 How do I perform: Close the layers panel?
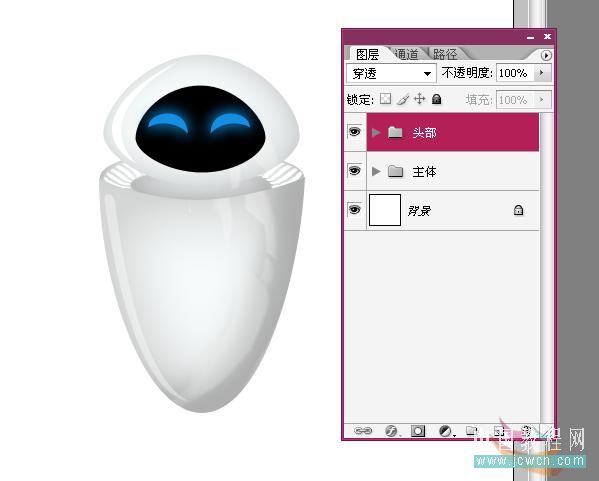point(547,37)
